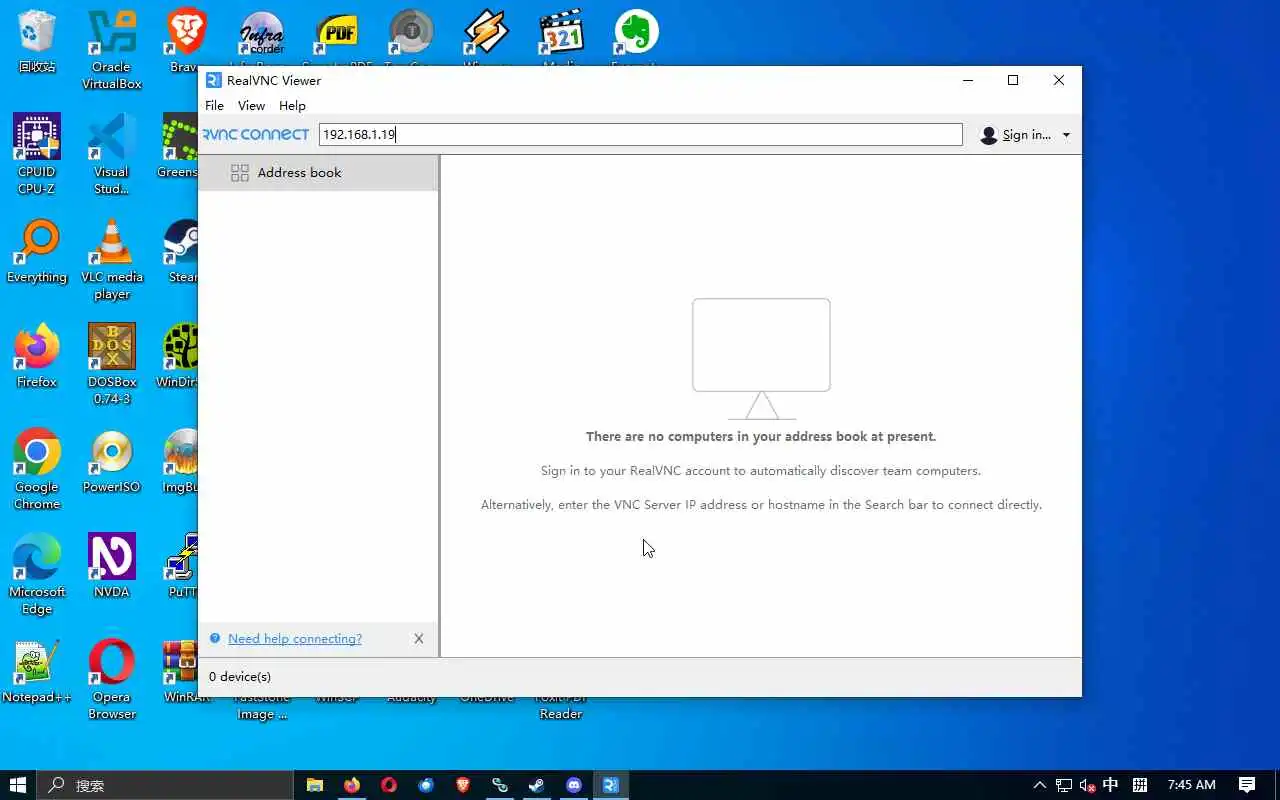1280x800 pixels.
Task: Select Oracle VirtualBox desktop shortcut
Action: point(112,50)
